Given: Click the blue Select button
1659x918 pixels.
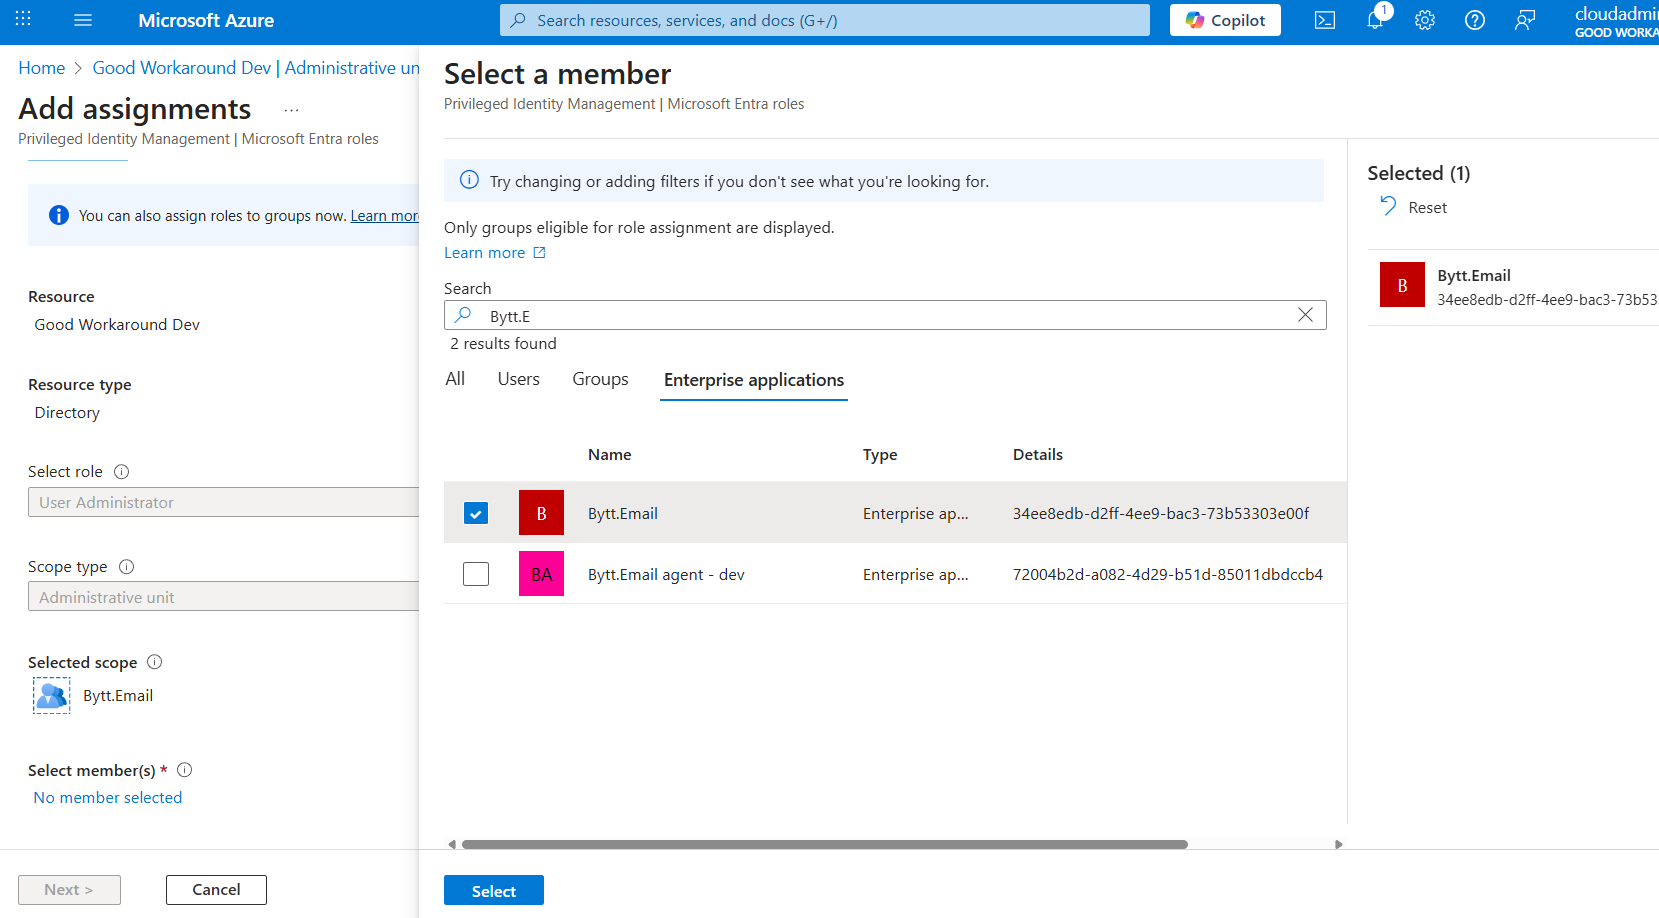Looking at the screenshot, I should [494, 890].
